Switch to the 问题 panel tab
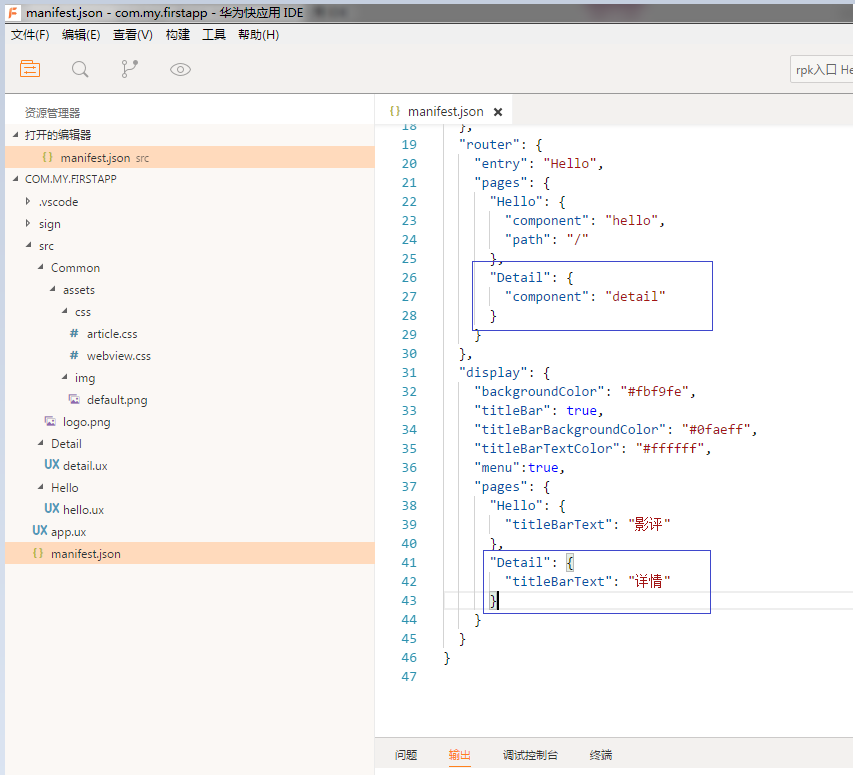 406,755
